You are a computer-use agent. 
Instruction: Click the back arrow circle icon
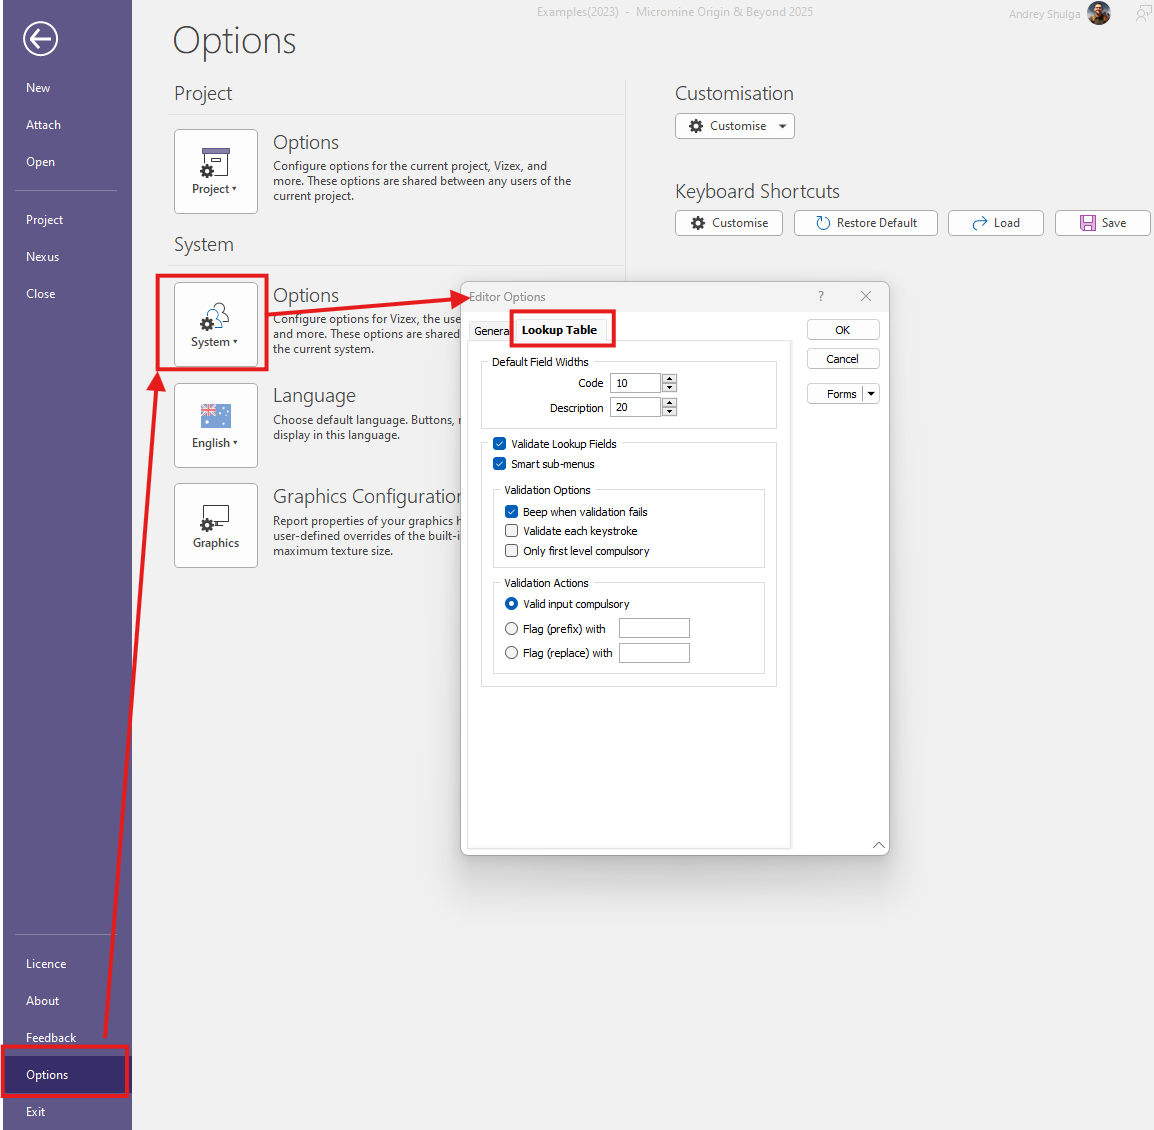coord(40,39)
